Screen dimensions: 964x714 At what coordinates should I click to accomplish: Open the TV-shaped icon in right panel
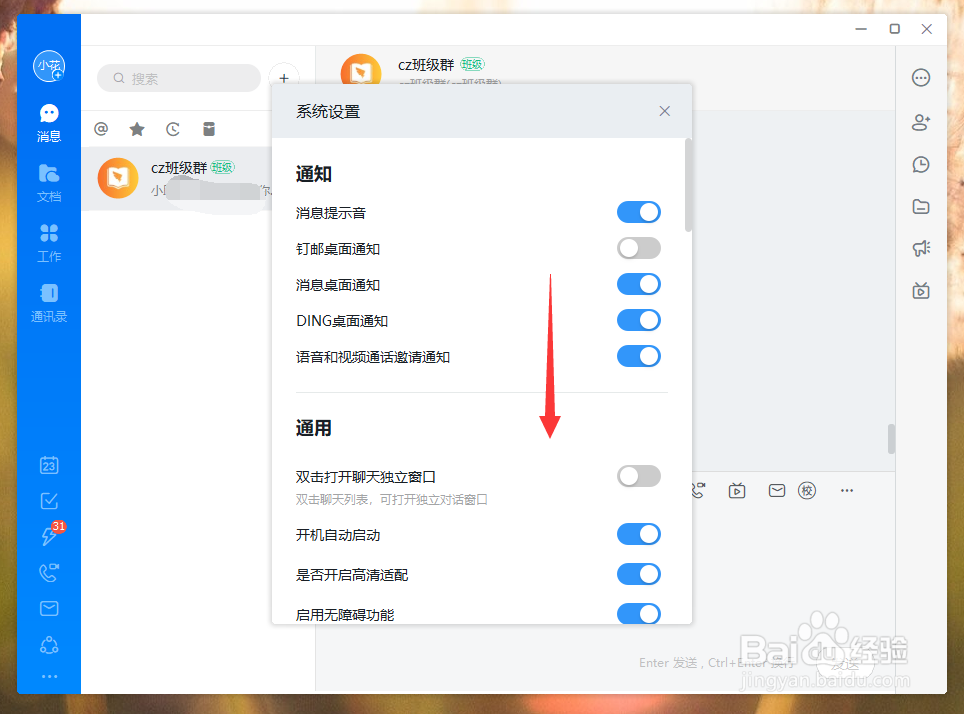(921, 290)
